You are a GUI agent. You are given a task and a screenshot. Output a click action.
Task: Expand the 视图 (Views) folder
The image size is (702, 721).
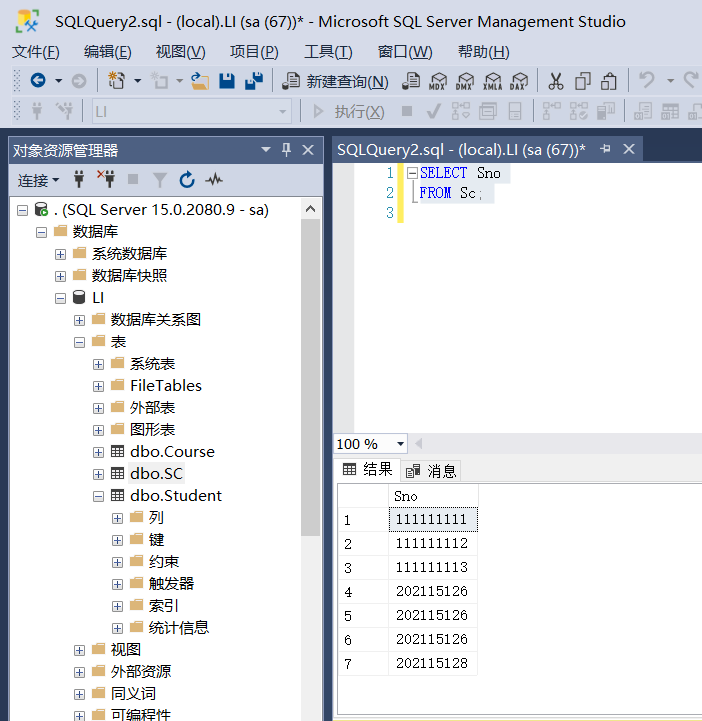coord(79,651)
